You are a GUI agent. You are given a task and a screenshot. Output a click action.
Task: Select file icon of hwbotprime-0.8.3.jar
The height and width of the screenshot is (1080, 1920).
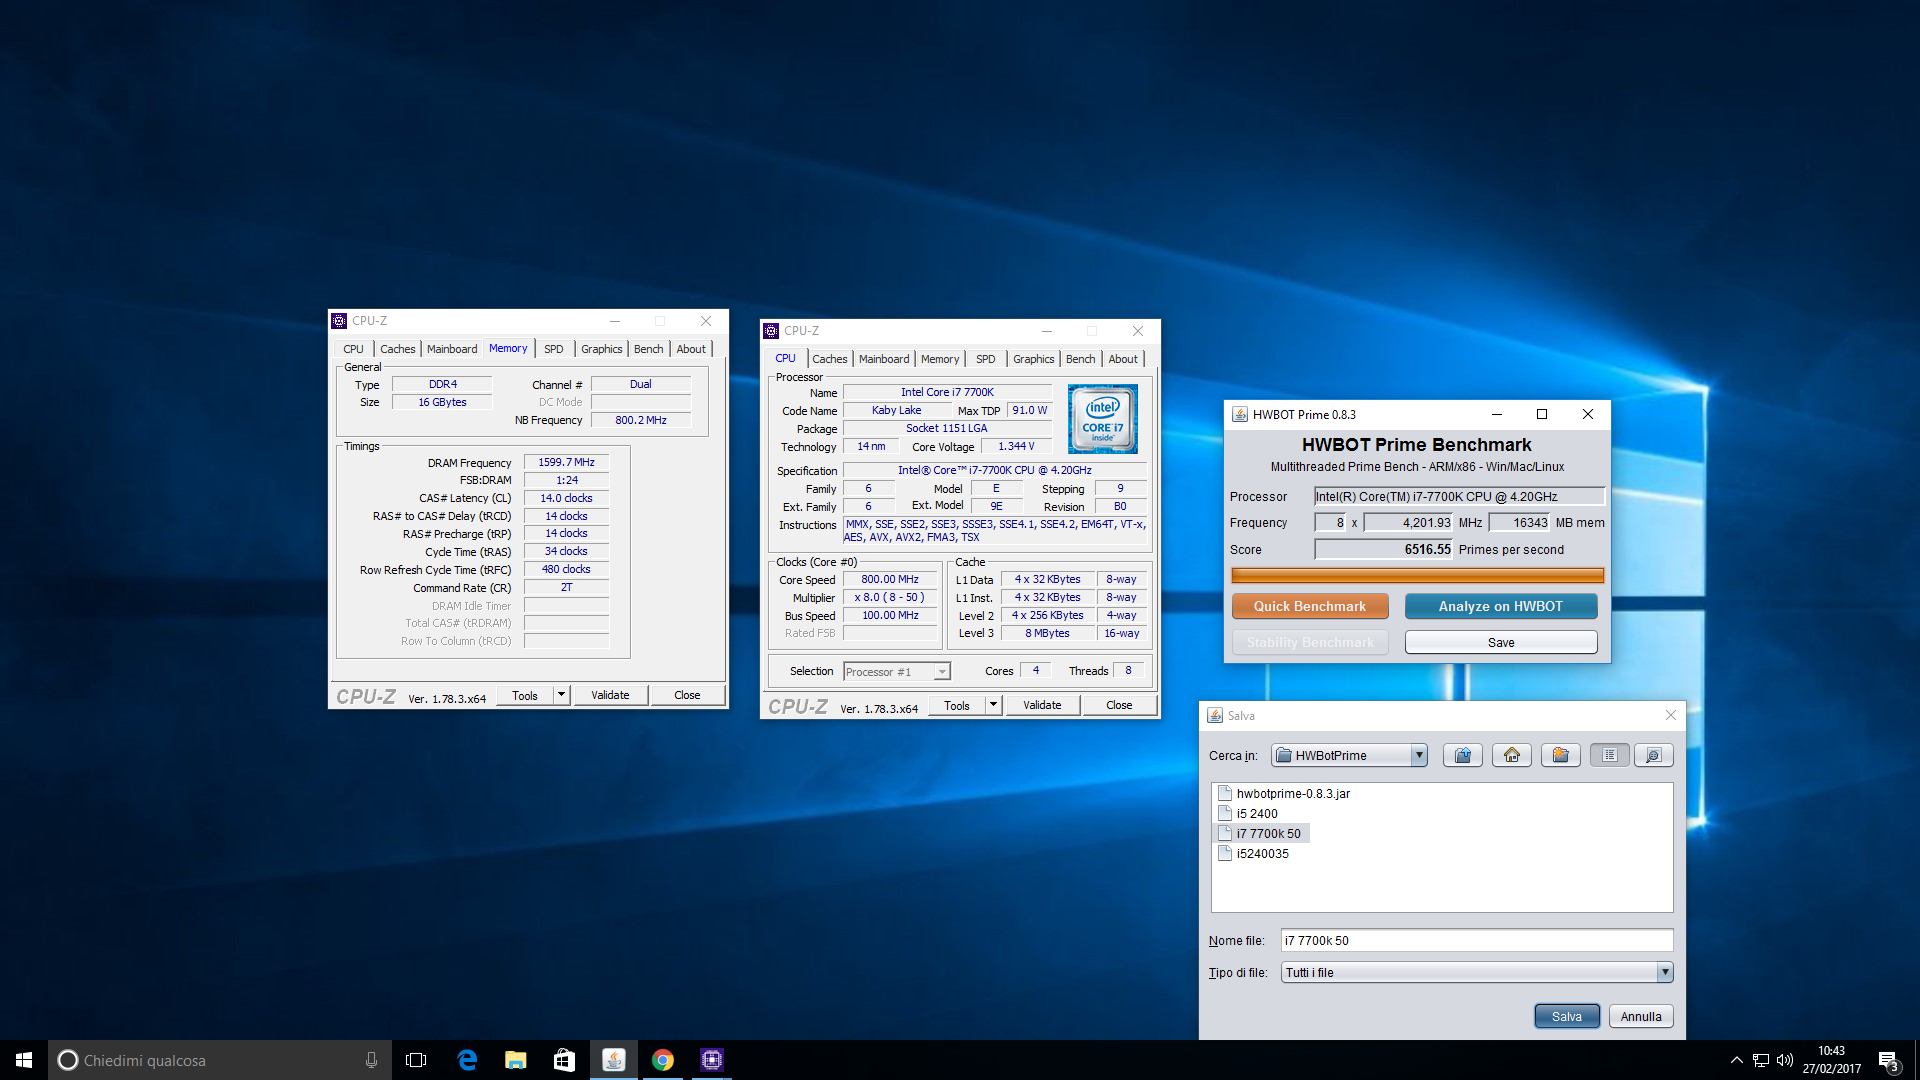pyautogui.click(x=1224, y=793)
